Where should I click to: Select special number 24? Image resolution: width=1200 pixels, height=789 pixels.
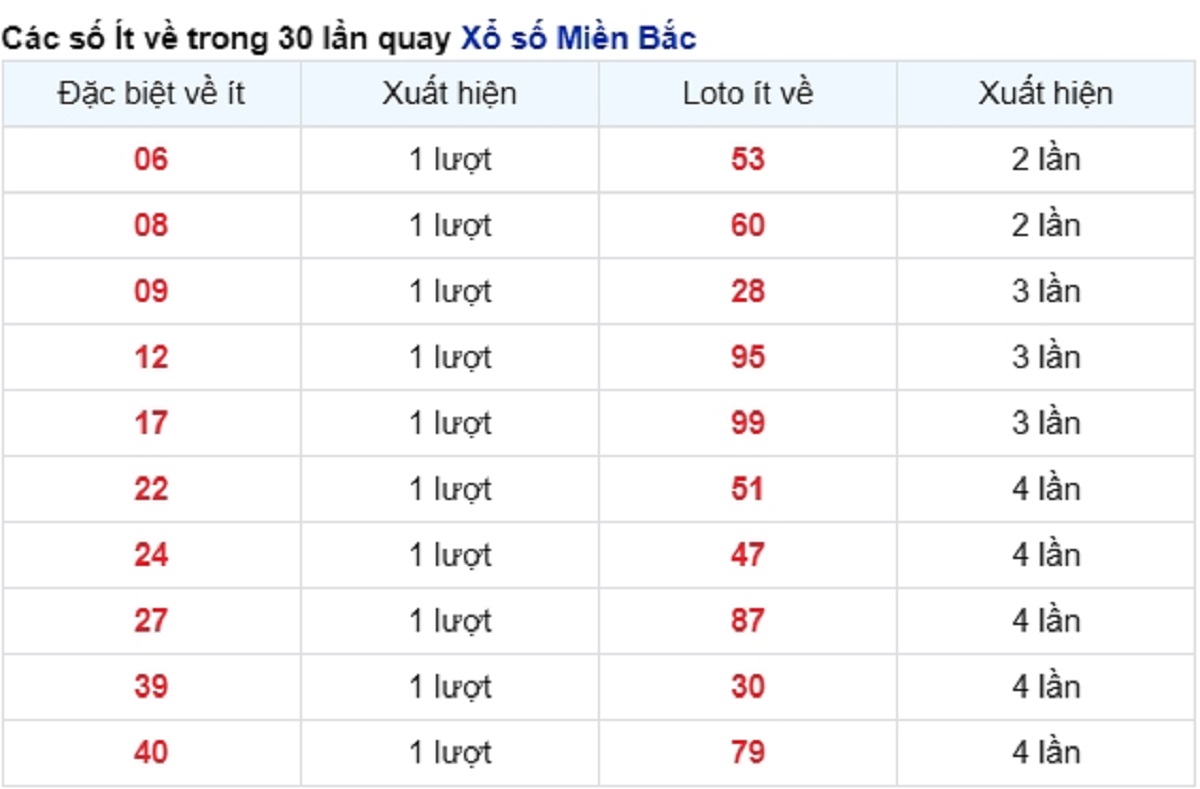(151, 555)
